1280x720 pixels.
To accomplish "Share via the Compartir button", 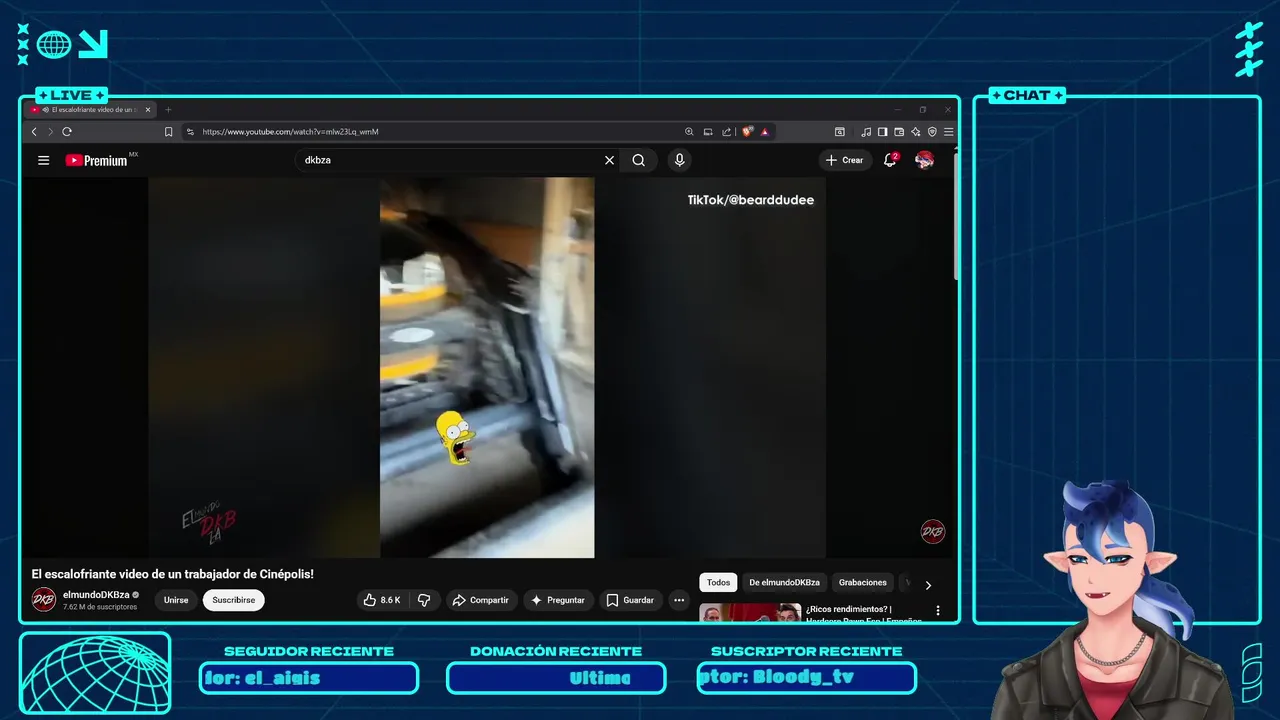I will (481, 600).
